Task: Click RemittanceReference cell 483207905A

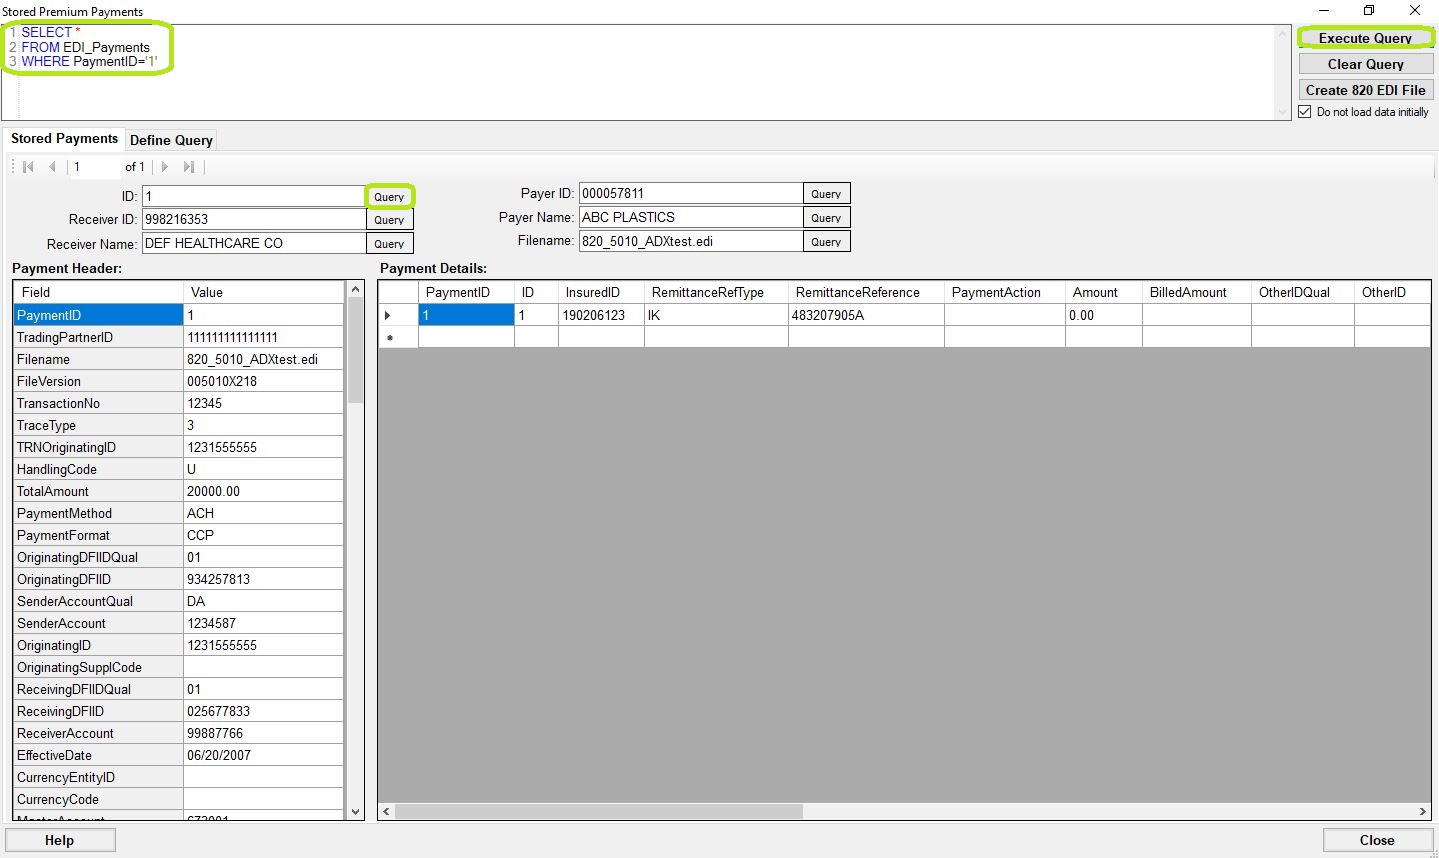Action: pos(866,315)
